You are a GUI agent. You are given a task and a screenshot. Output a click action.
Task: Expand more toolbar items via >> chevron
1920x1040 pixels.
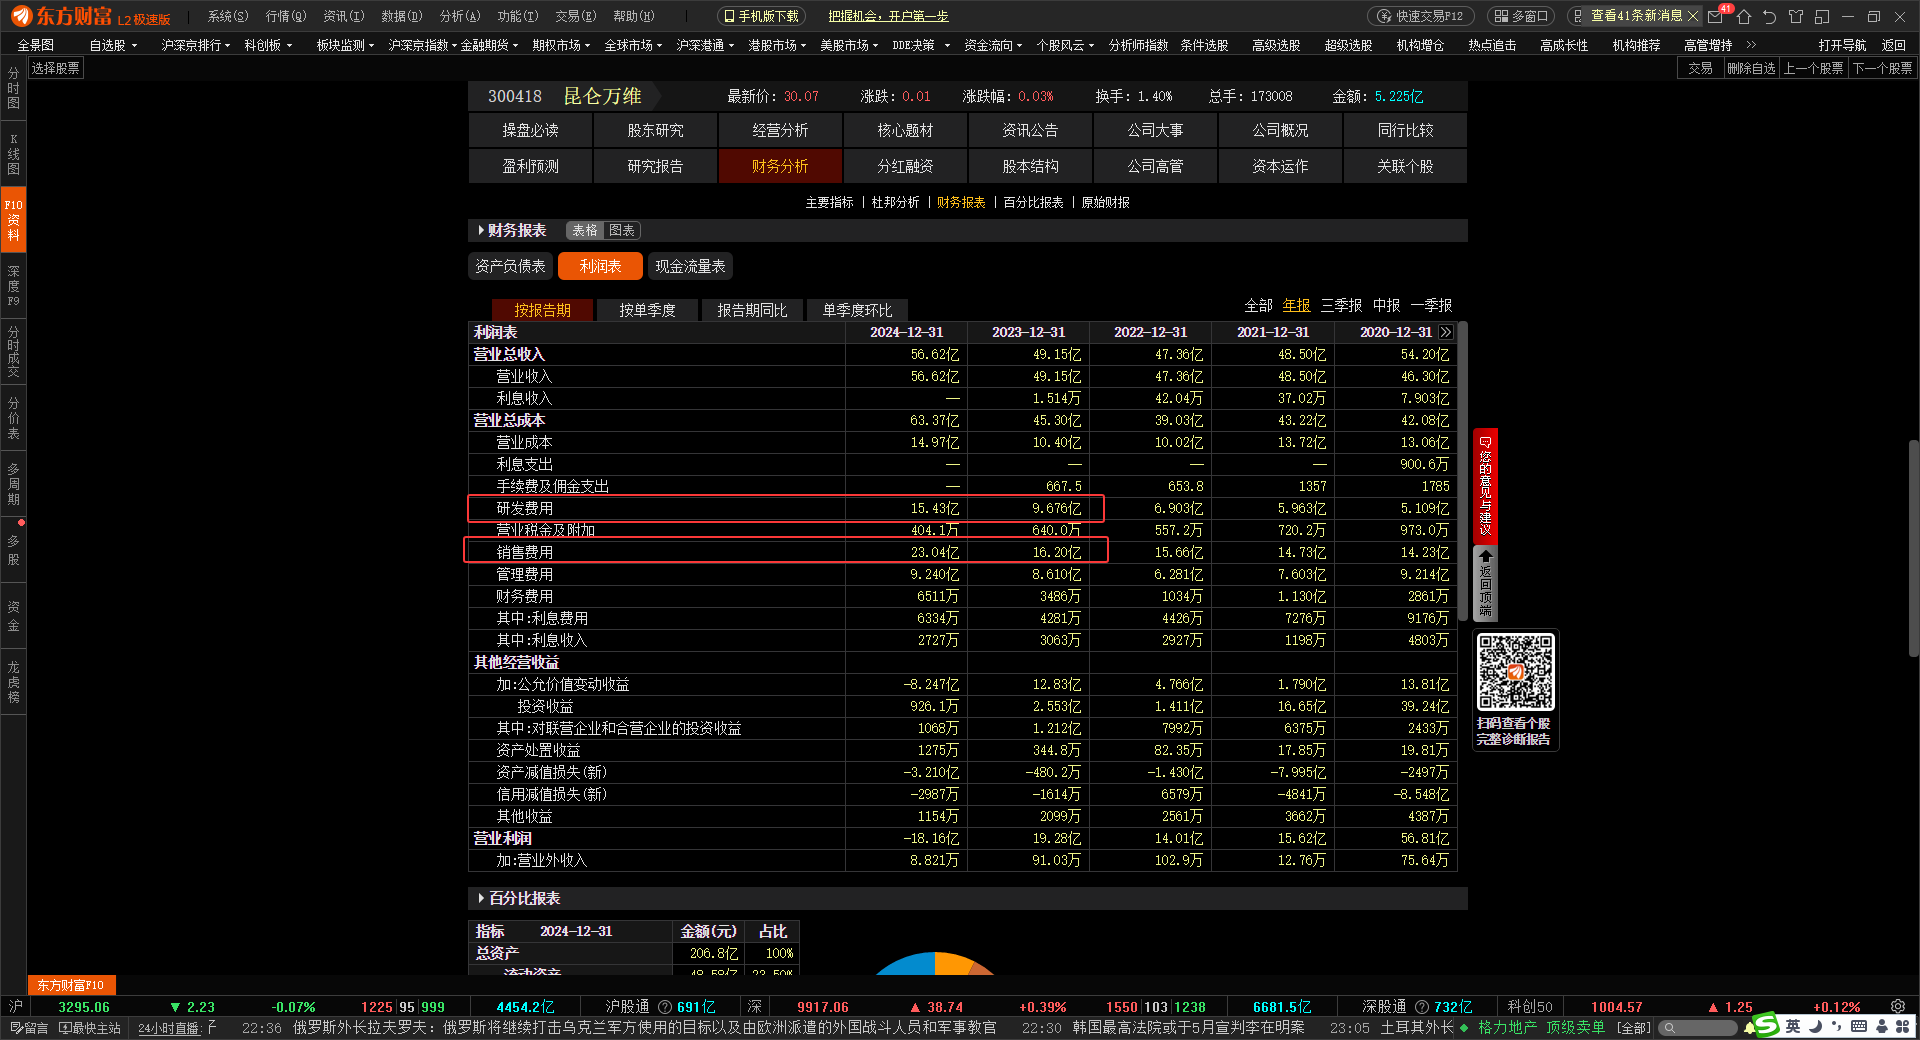point(1751,45)
